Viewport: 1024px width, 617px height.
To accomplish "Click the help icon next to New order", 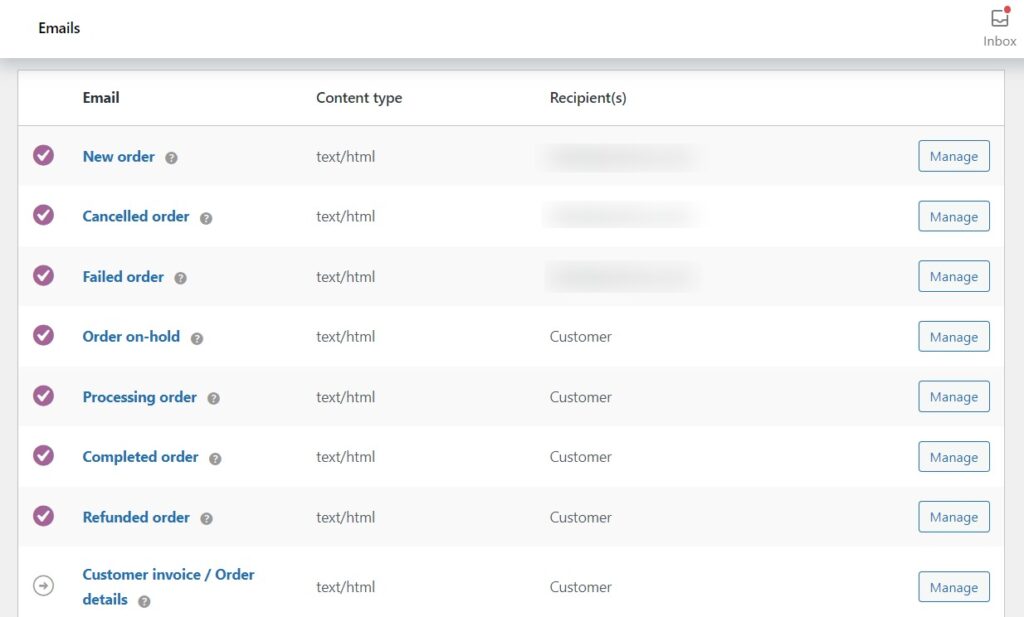I will pyautogui.click(x=171, y=157).
